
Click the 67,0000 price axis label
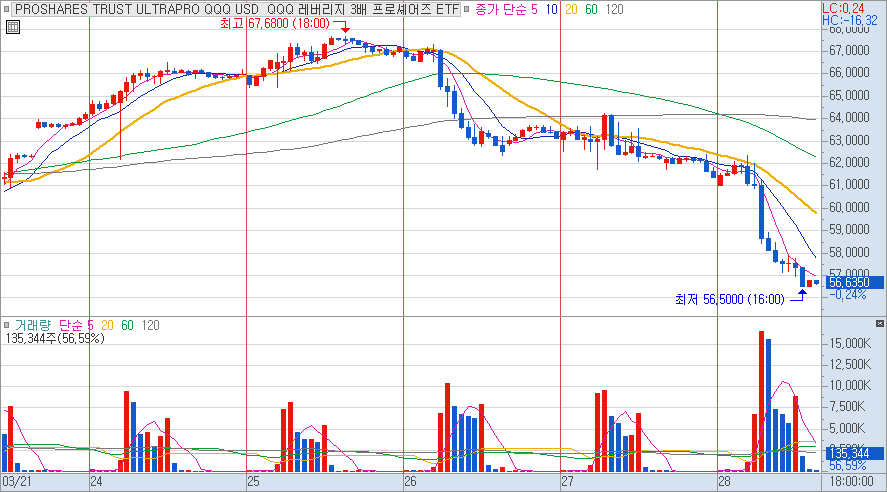(x=849, y=50)
